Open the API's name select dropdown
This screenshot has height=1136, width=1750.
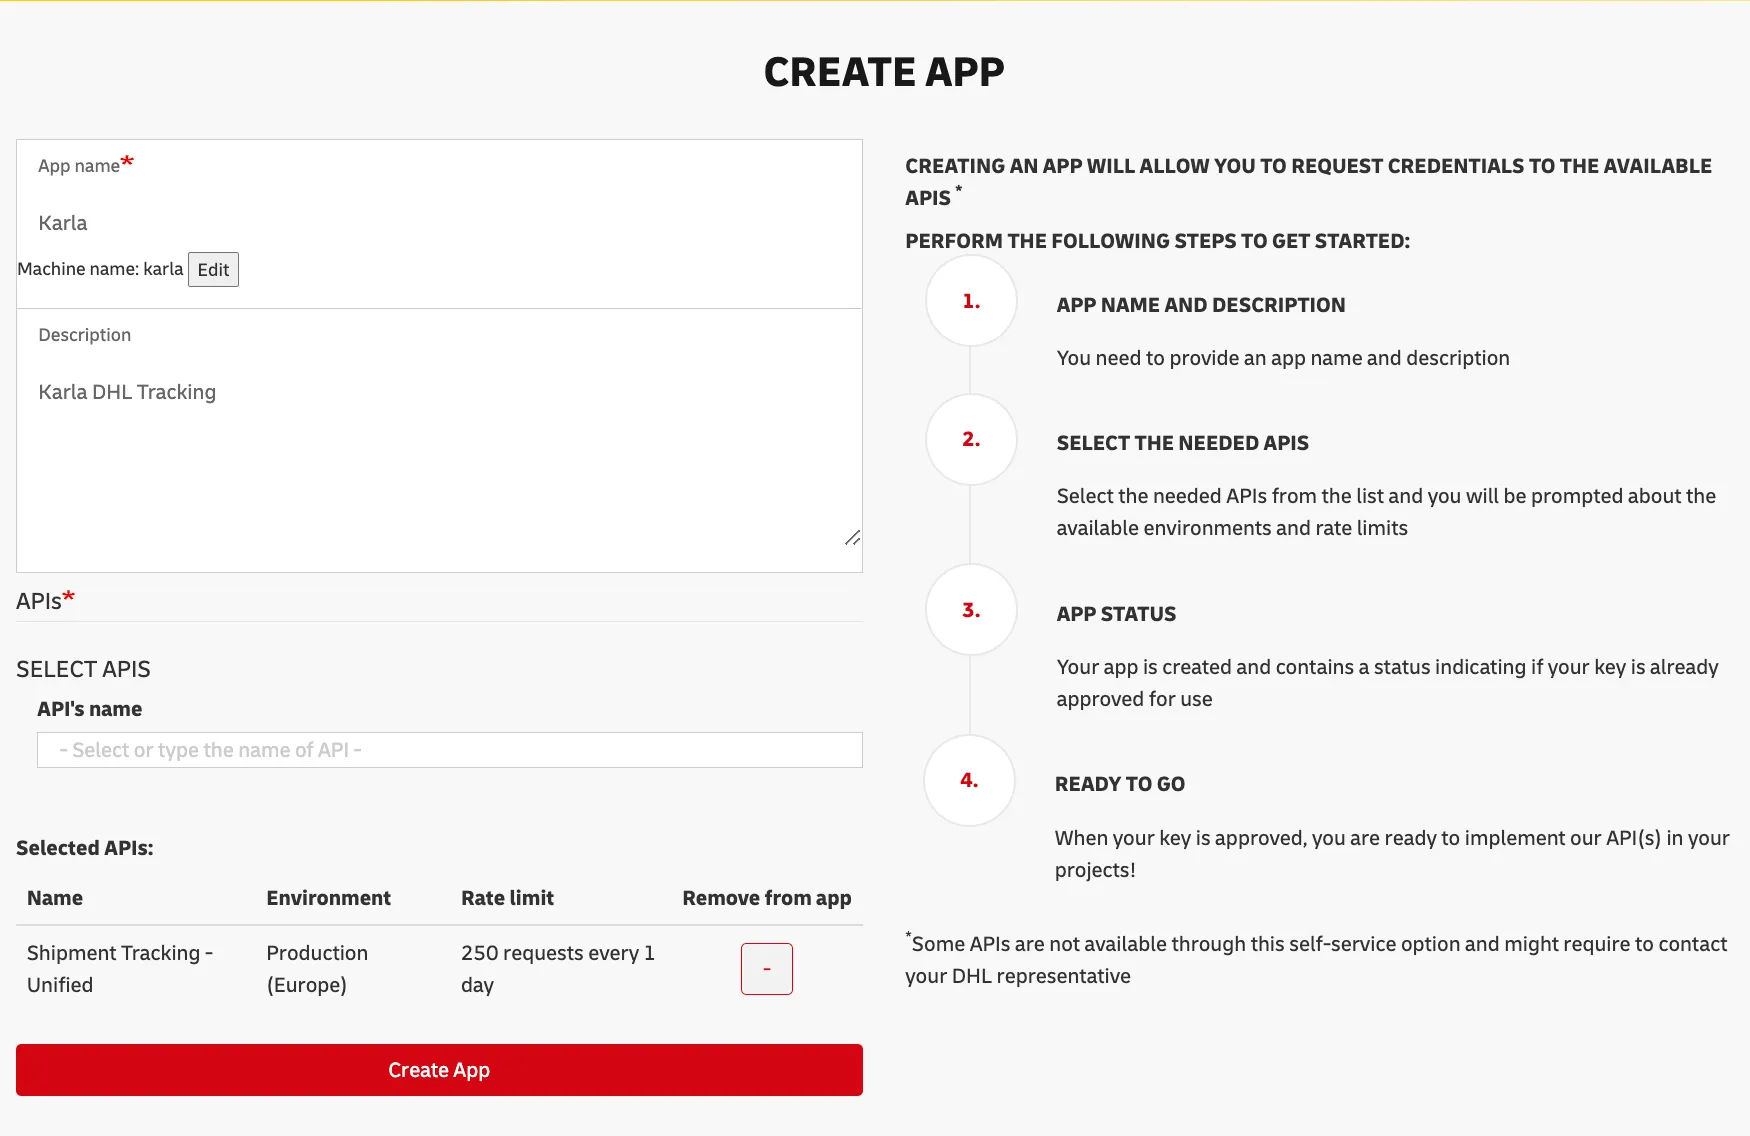tap(449, 750)
